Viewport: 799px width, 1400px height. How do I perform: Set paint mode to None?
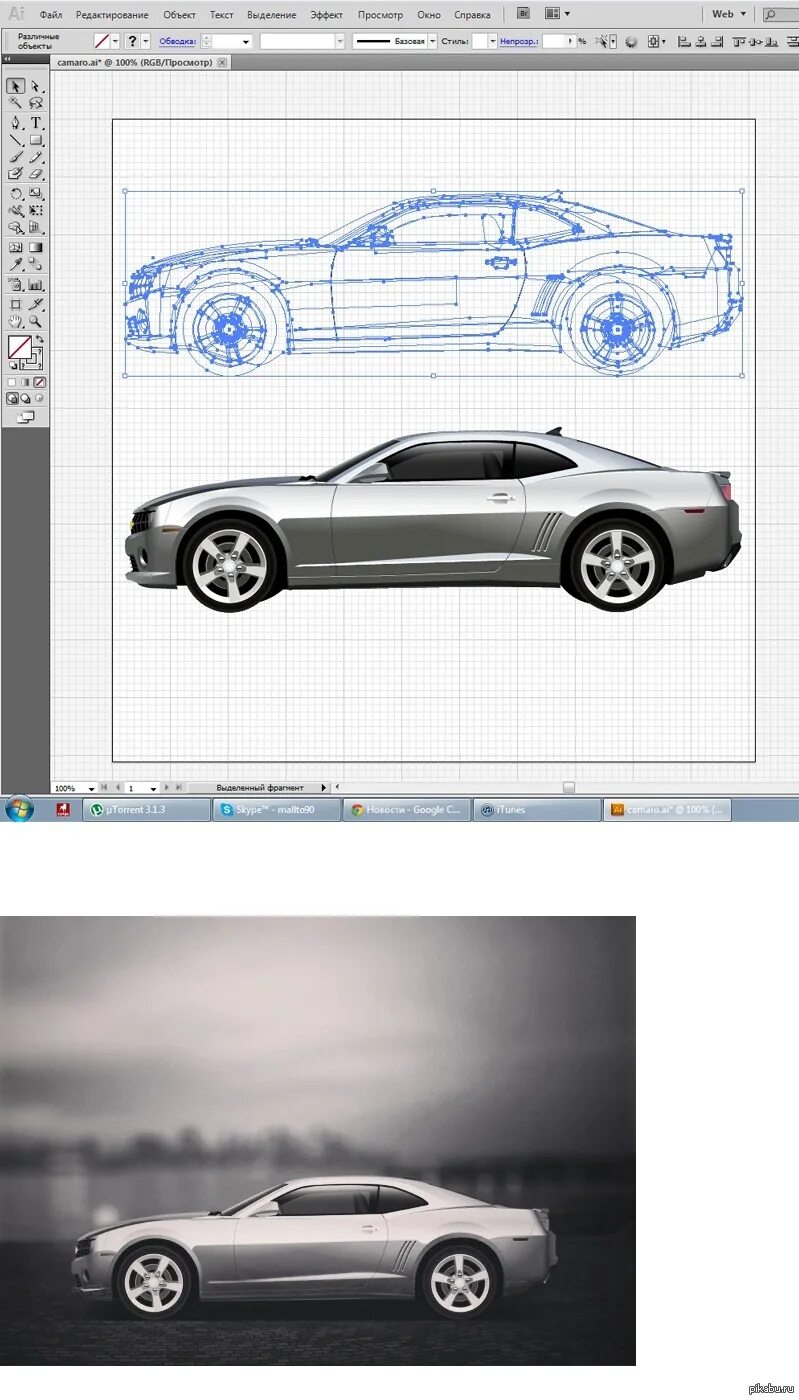tap(40, 382)
